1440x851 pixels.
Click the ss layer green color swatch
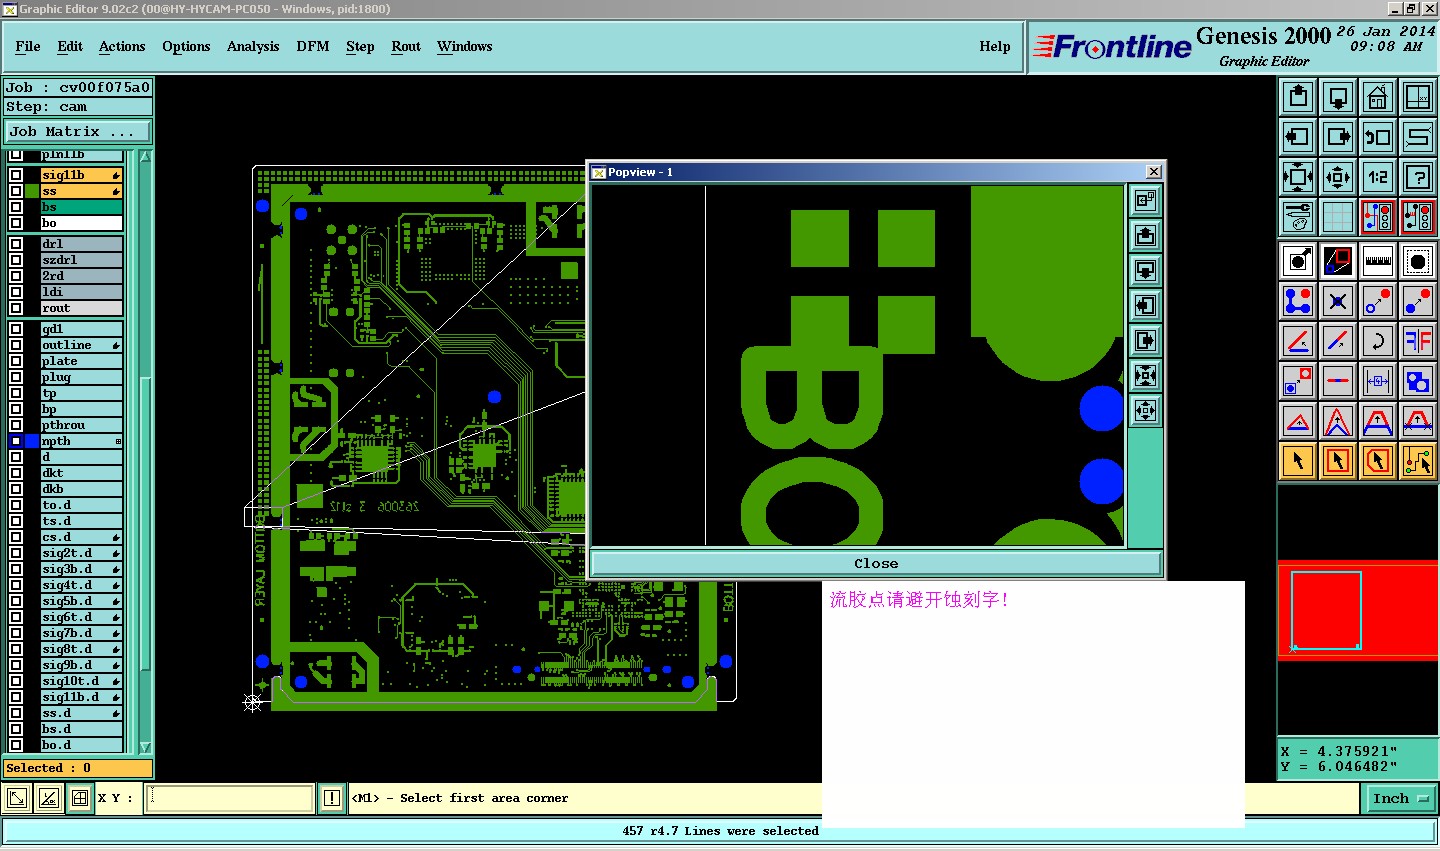(32, 191)
